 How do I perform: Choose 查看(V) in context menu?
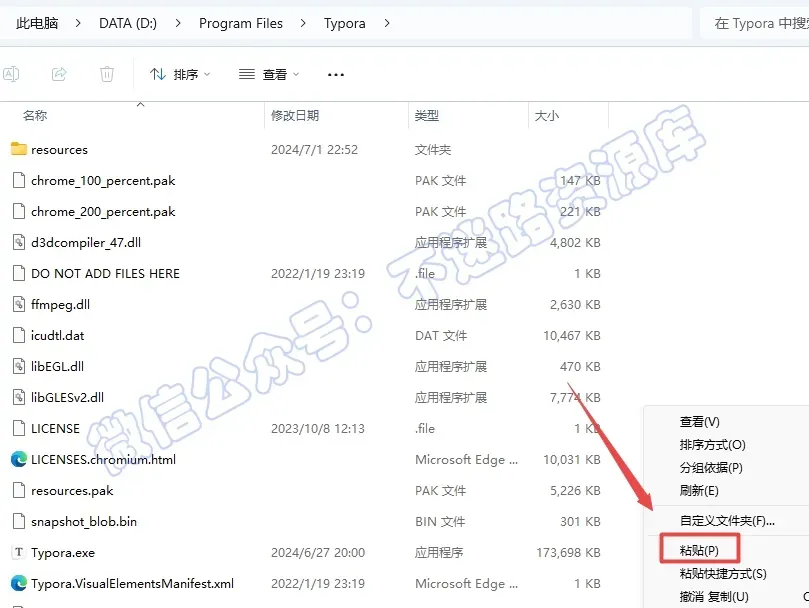699,422
